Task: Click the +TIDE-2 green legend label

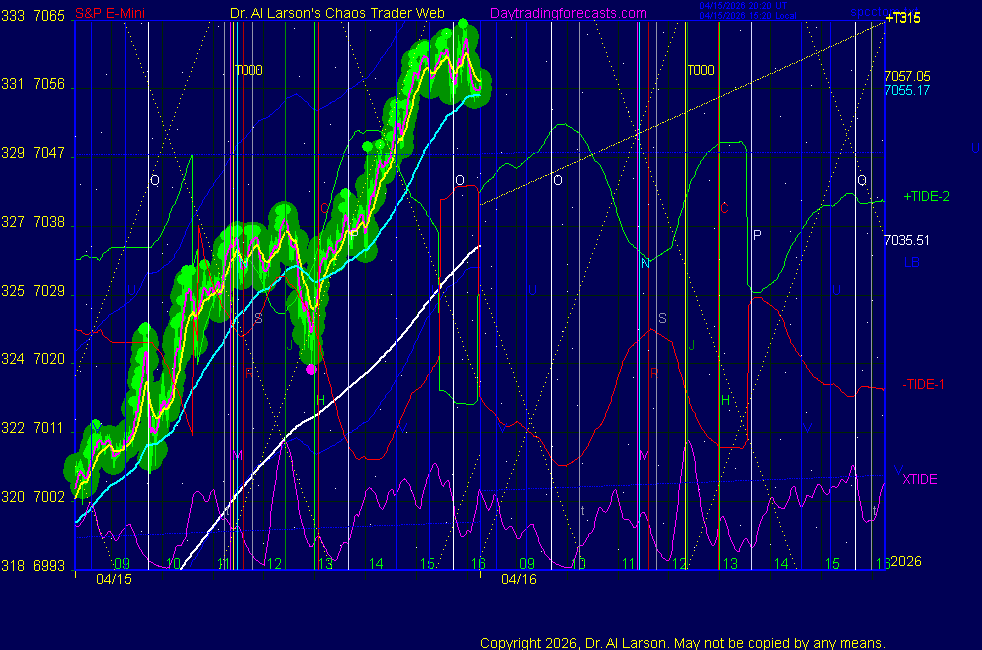Action: [926, 197]
